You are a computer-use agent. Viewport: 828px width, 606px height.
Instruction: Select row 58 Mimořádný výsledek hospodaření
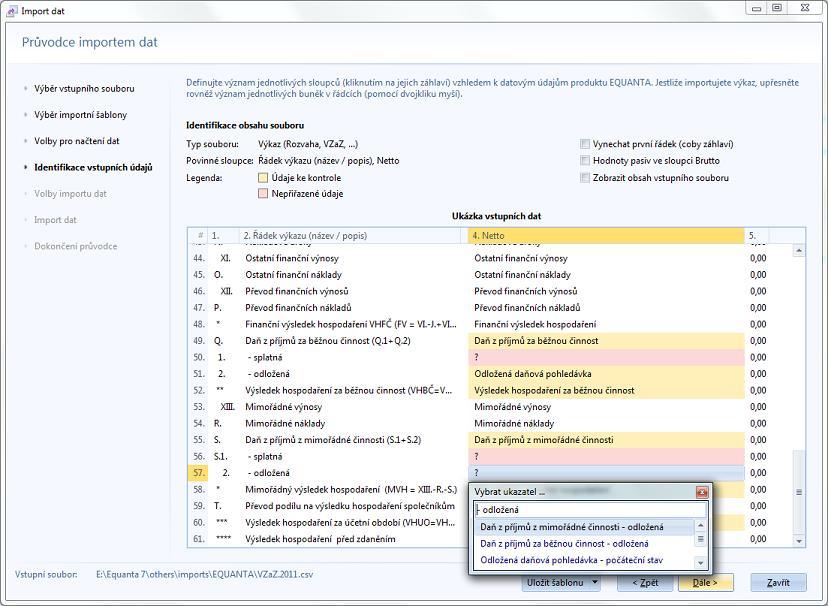coord(351,489)
